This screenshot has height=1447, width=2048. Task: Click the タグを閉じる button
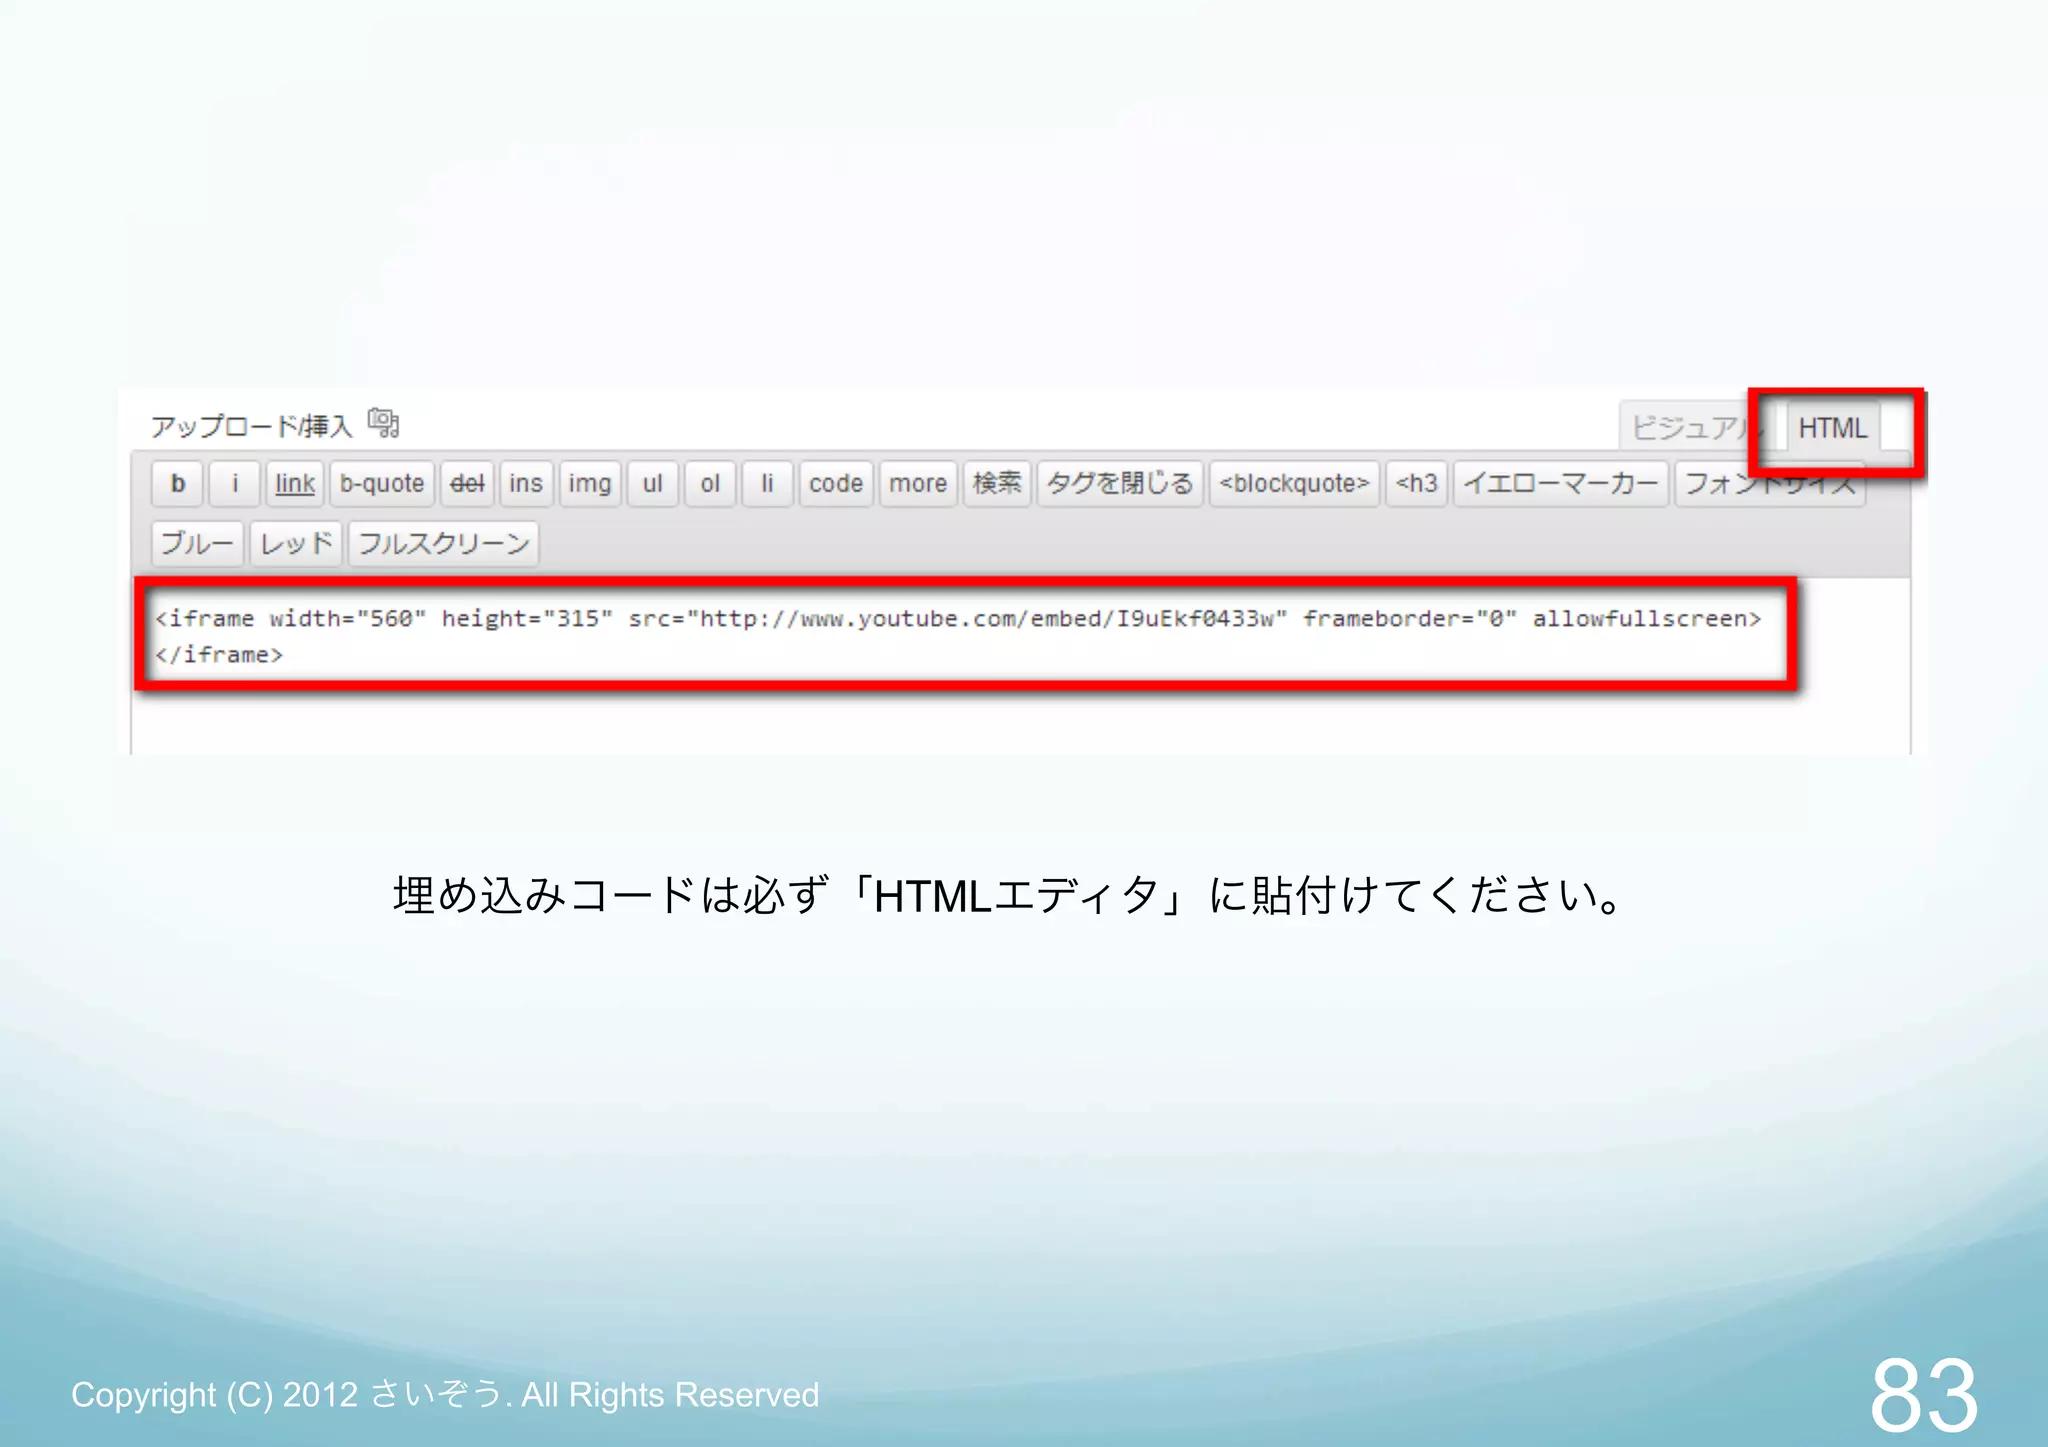pyautogui.click(x=1120, y=484)
